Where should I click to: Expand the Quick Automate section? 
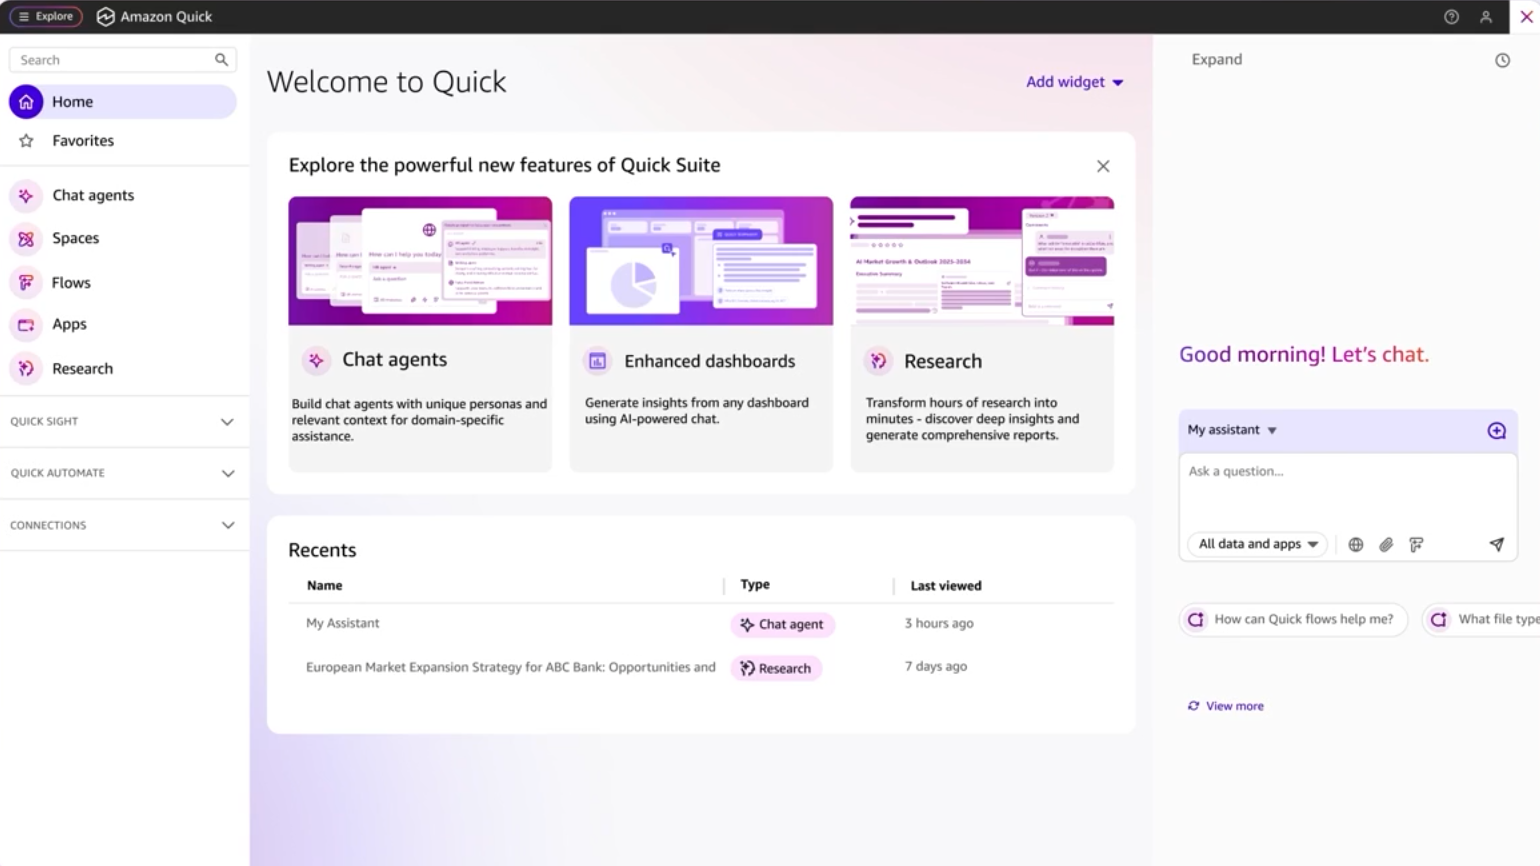point(123,473)
